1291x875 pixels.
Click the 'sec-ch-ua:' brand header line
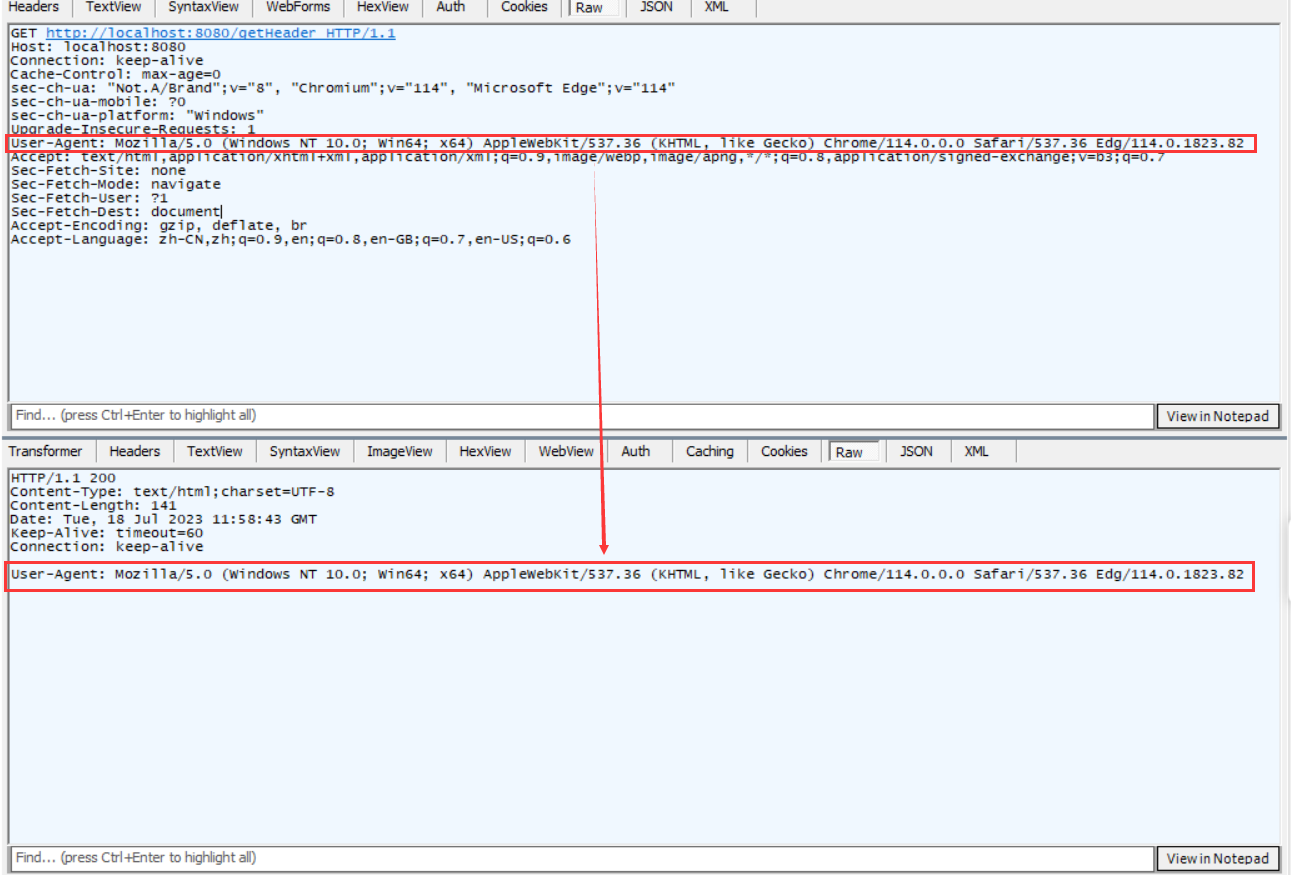pyautogui.click(x=343, y=88)
